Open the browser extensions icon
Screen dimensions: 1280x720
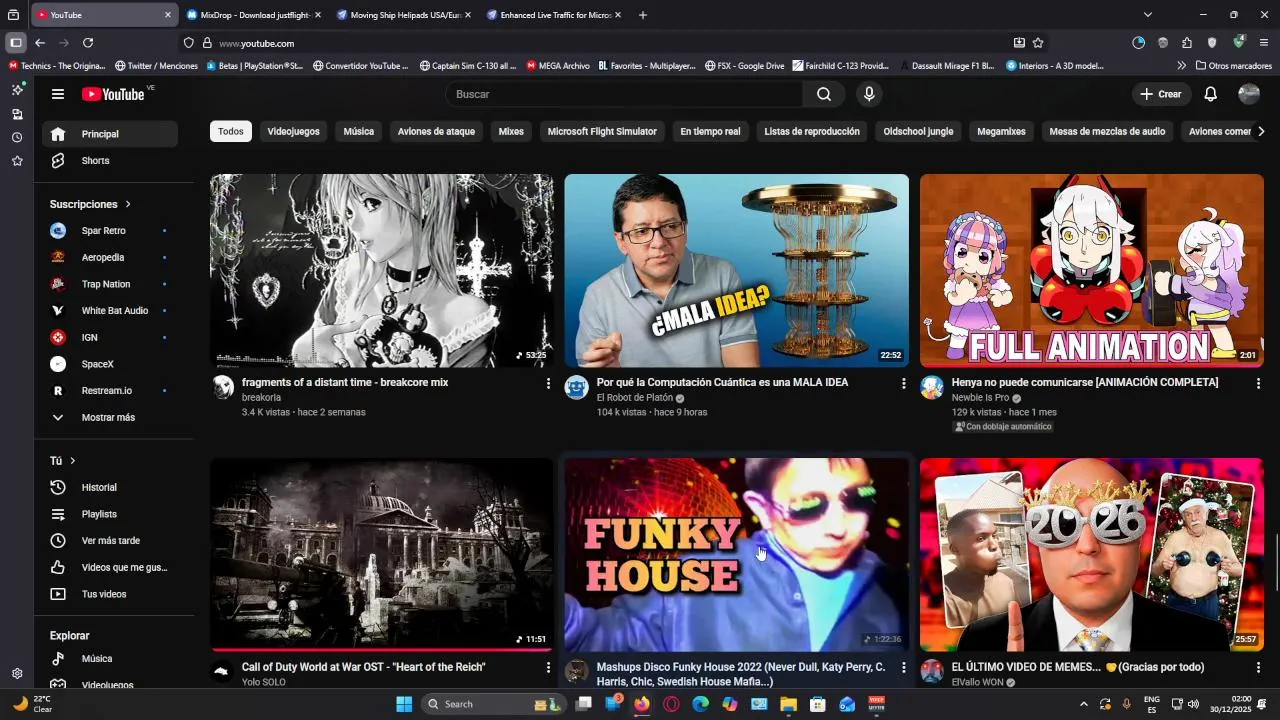(1187, 43)
